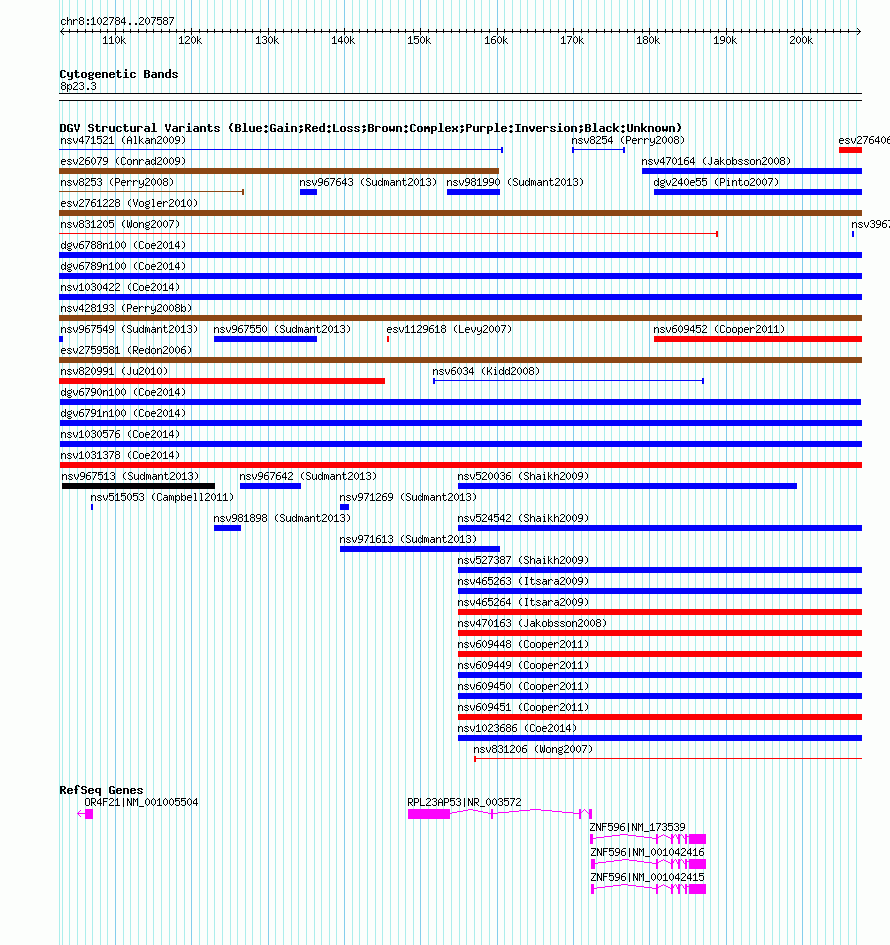Open esv1129618 (Levy2007) variant label
890x945 pixels.
(449, 330)
